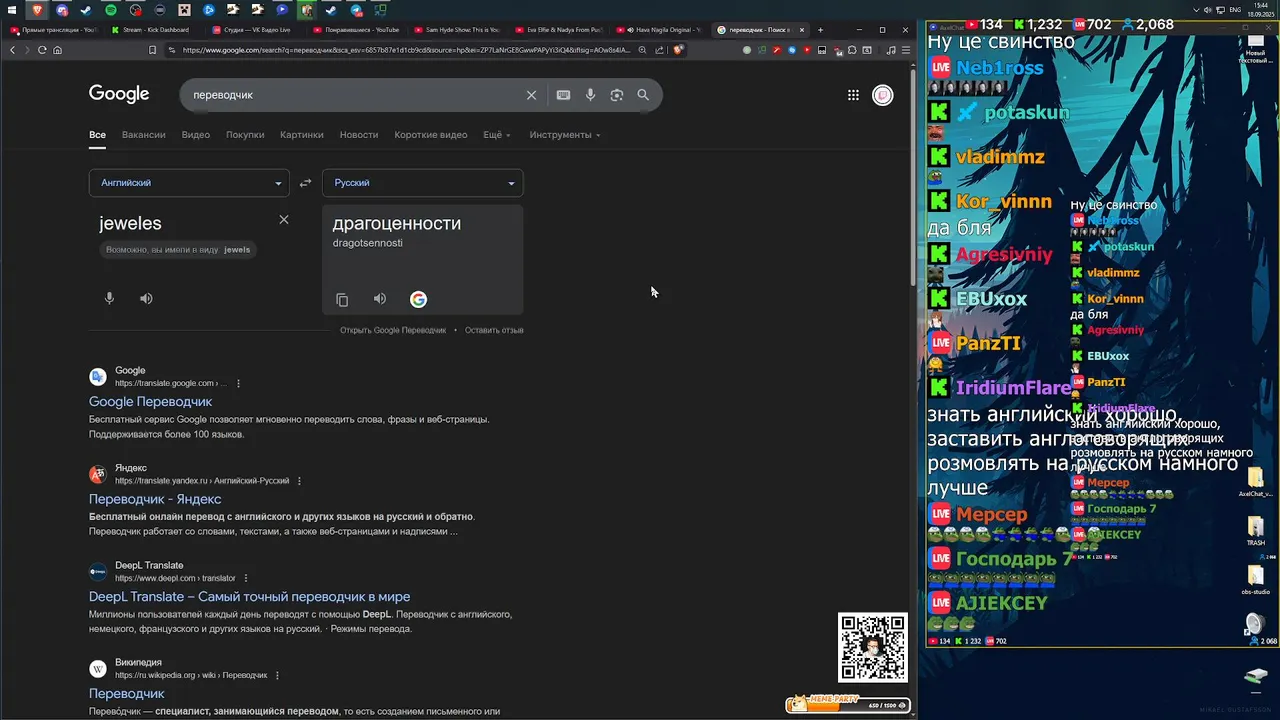The width and height of the screenshot is (1280, 720).
Task: Open the Google account avatar
Action: coord(882,95)
